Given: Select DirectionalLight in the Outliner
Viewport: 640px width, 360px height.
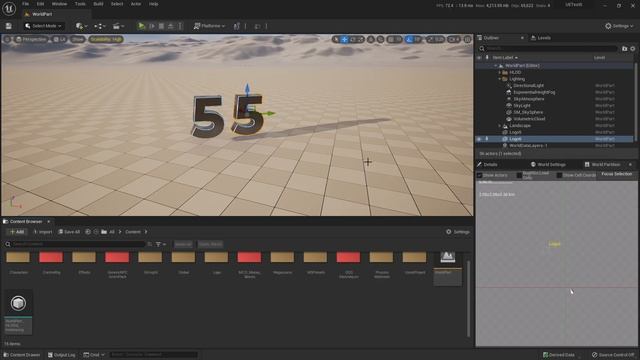Looking at the screenshot, I should click(x=528, y=86).
